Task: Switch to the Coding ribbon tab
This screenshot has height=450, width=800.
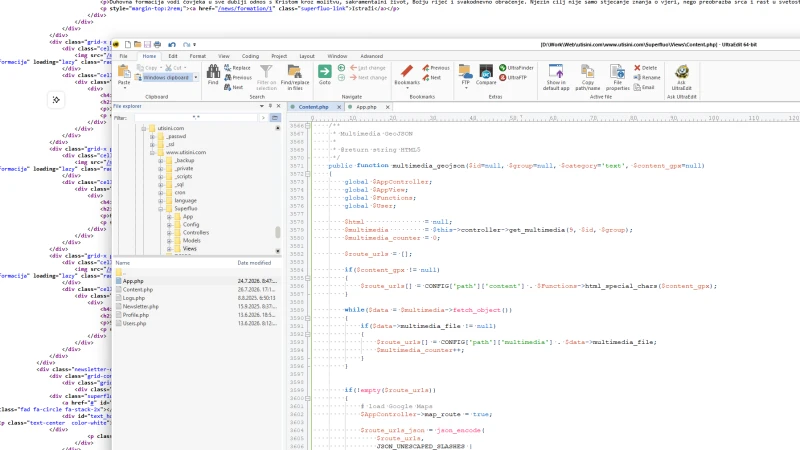Action: pos(250,56)
